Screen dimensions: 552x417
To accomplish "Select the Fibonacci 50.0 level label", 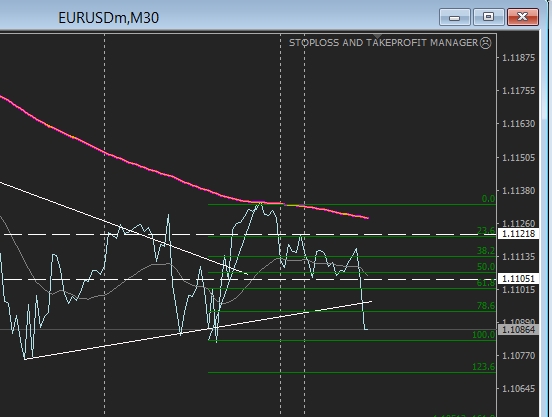I will 486,267.
